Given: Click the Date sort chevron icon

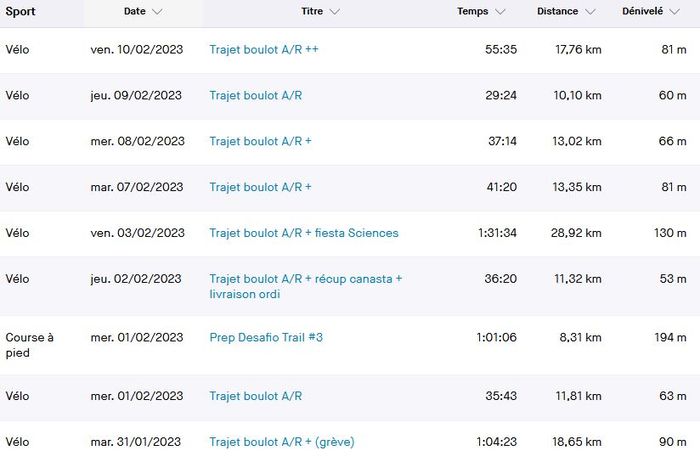Looking at the screenshot, I should coord(158,12).
